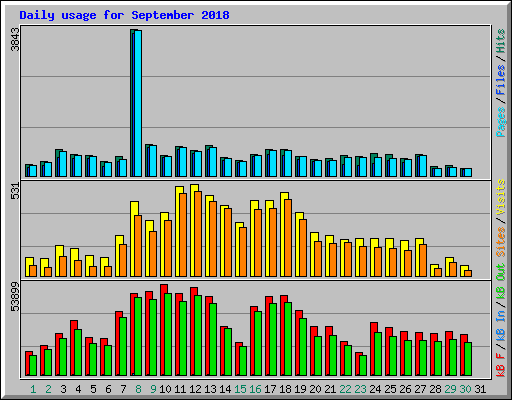
Task: Click the cyan pages bar for day 3
Action: 63,164
